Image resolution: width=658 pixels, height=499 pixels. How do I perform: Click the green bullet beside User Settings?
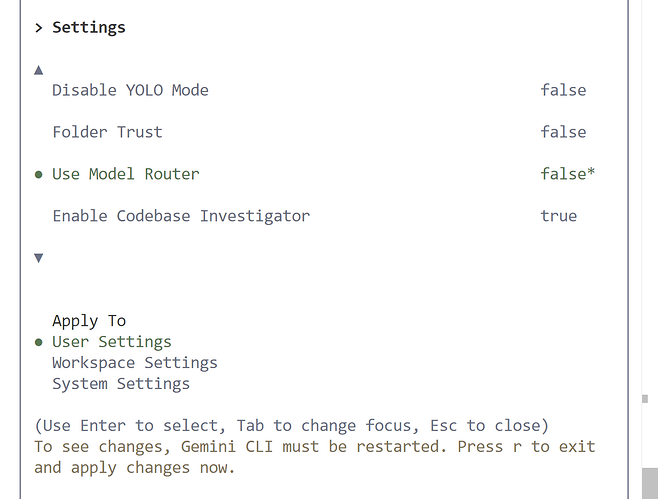pyautogui.click(x=39, y=342)
